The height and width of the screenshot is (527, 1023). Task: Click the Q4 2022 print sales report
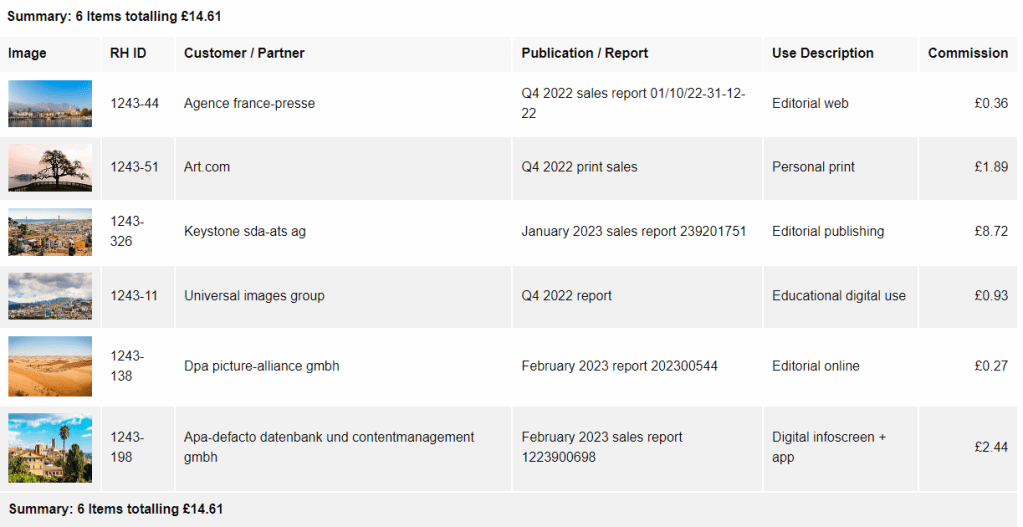click(x=579, y=167)
